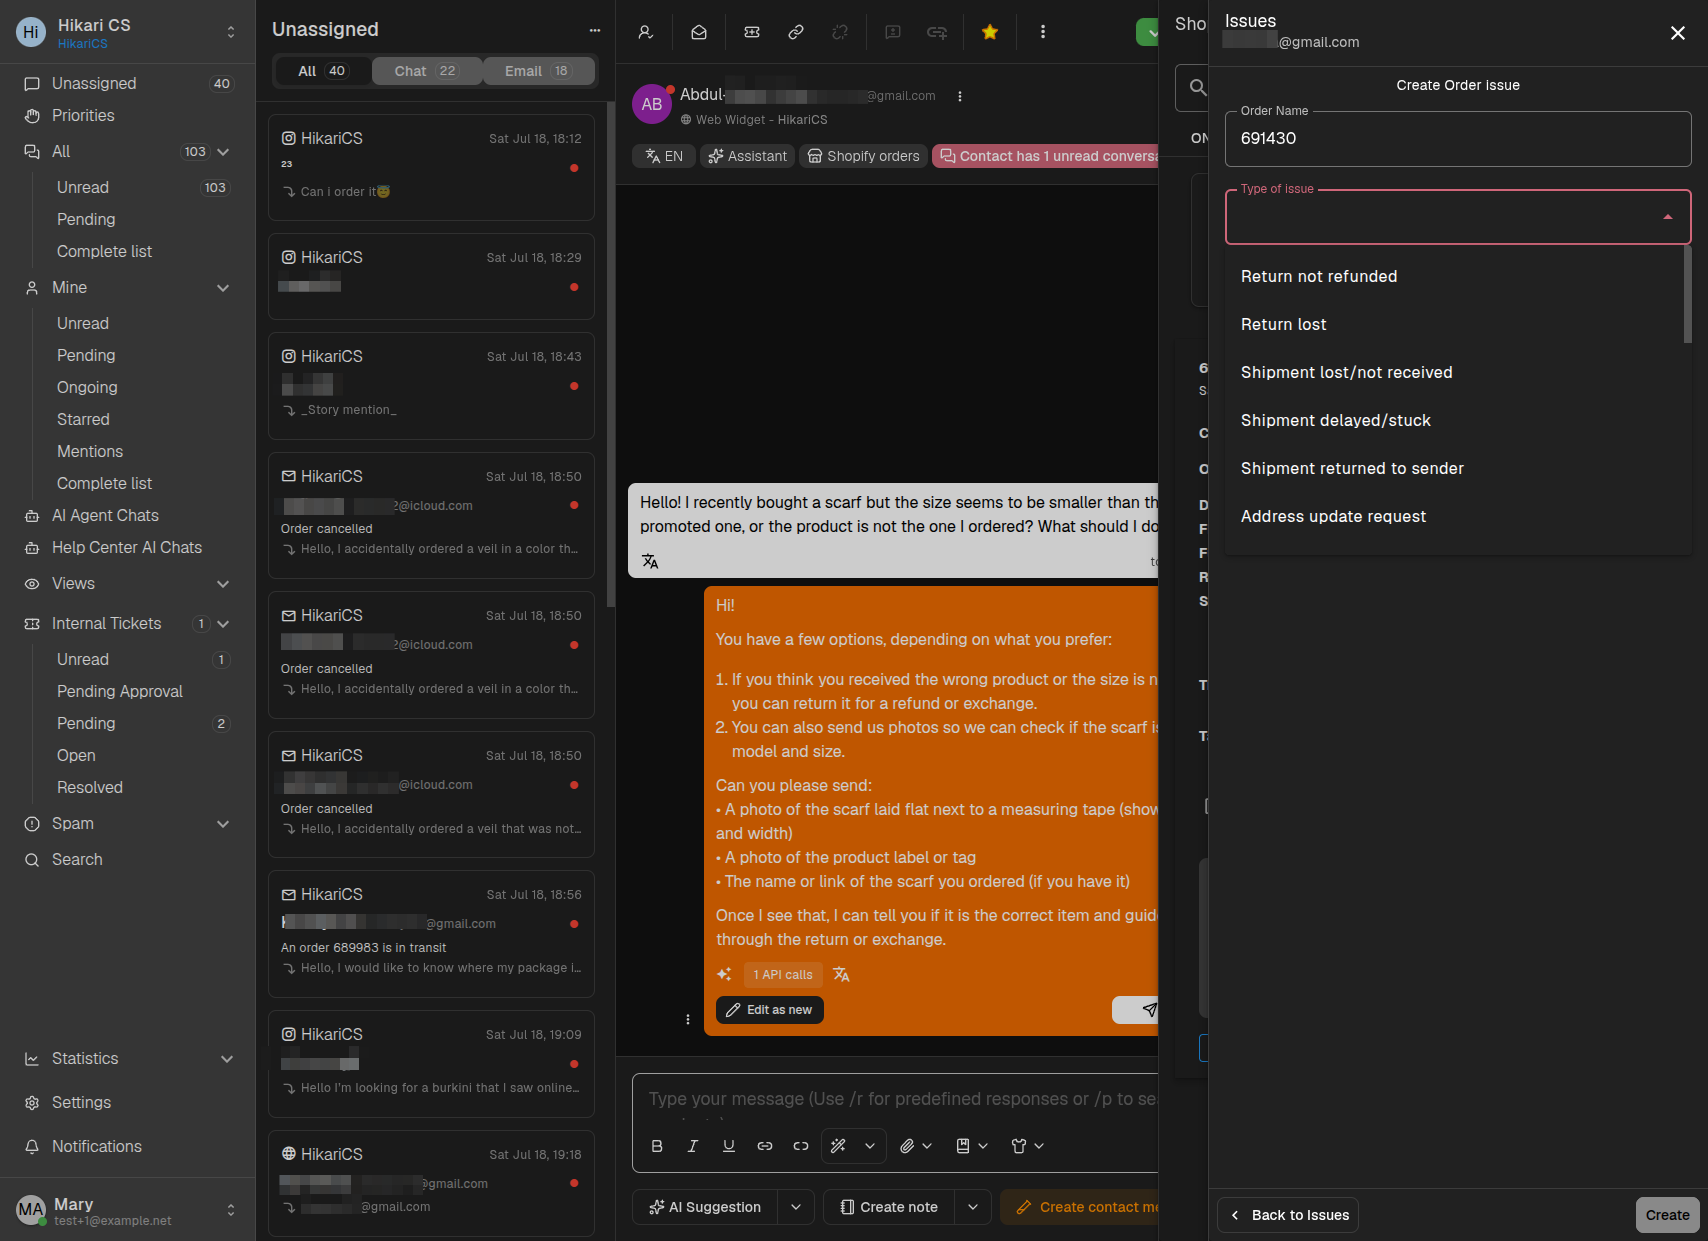Click the EN language tag

[x=664, y=156]
